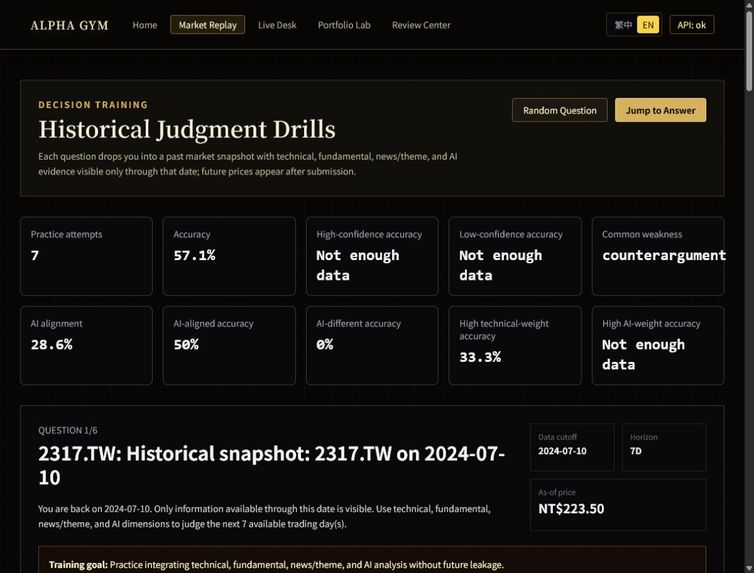Click the 2317.TW Historical snapshot heading
The width and height of the screenshot is (754, 573).
[272, 465]
